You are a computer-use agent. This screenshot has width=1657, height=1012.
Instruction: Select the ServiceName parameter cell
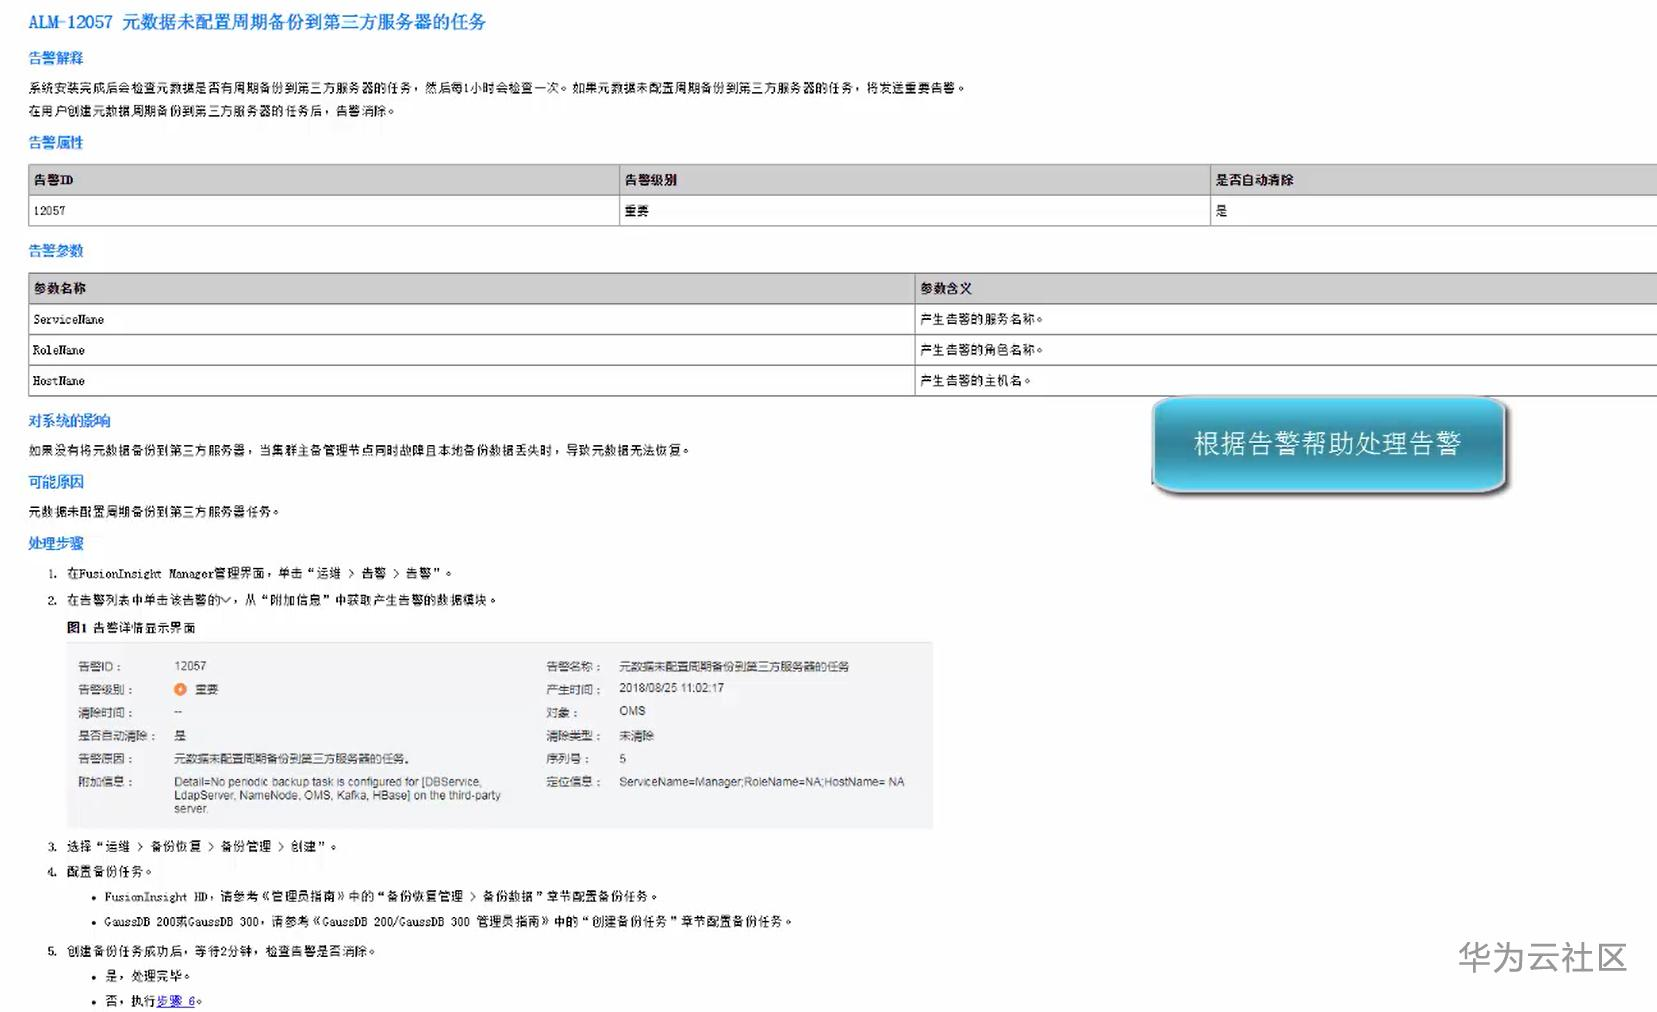click(471, 319)
